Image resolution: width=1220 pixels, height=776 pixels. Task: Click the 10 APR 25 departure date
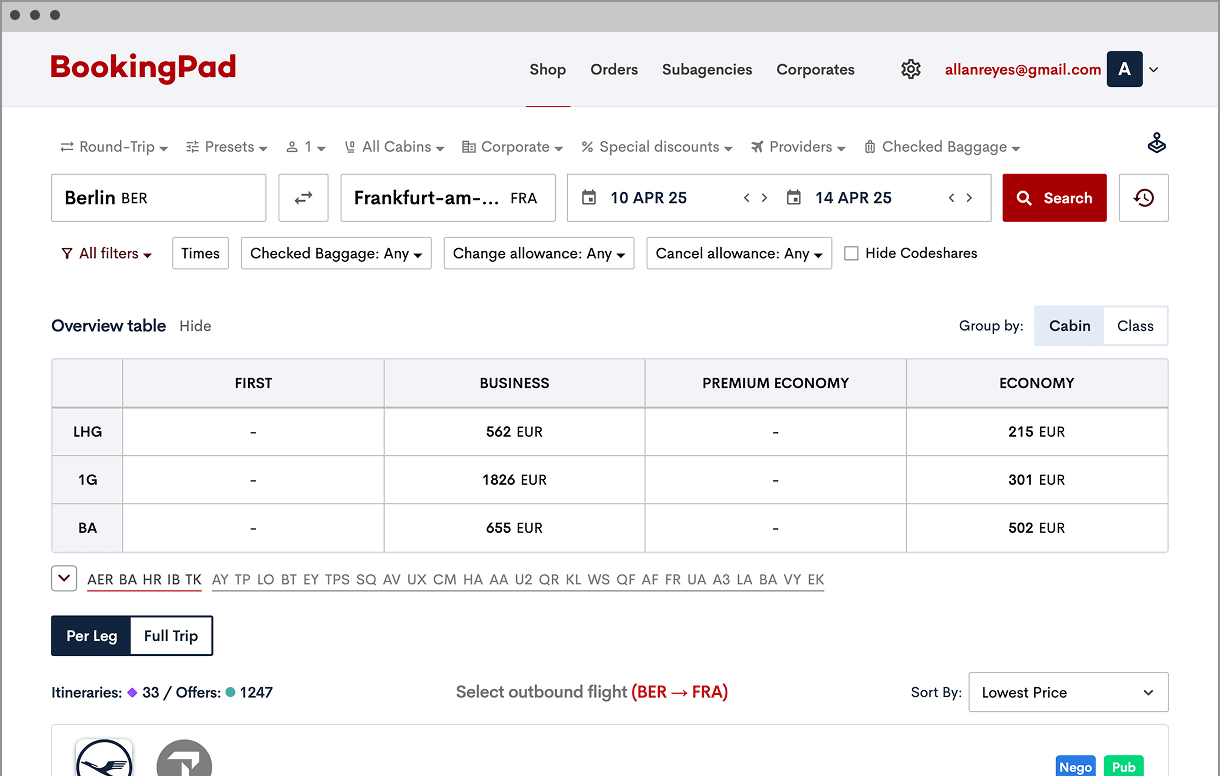(649, 198)
